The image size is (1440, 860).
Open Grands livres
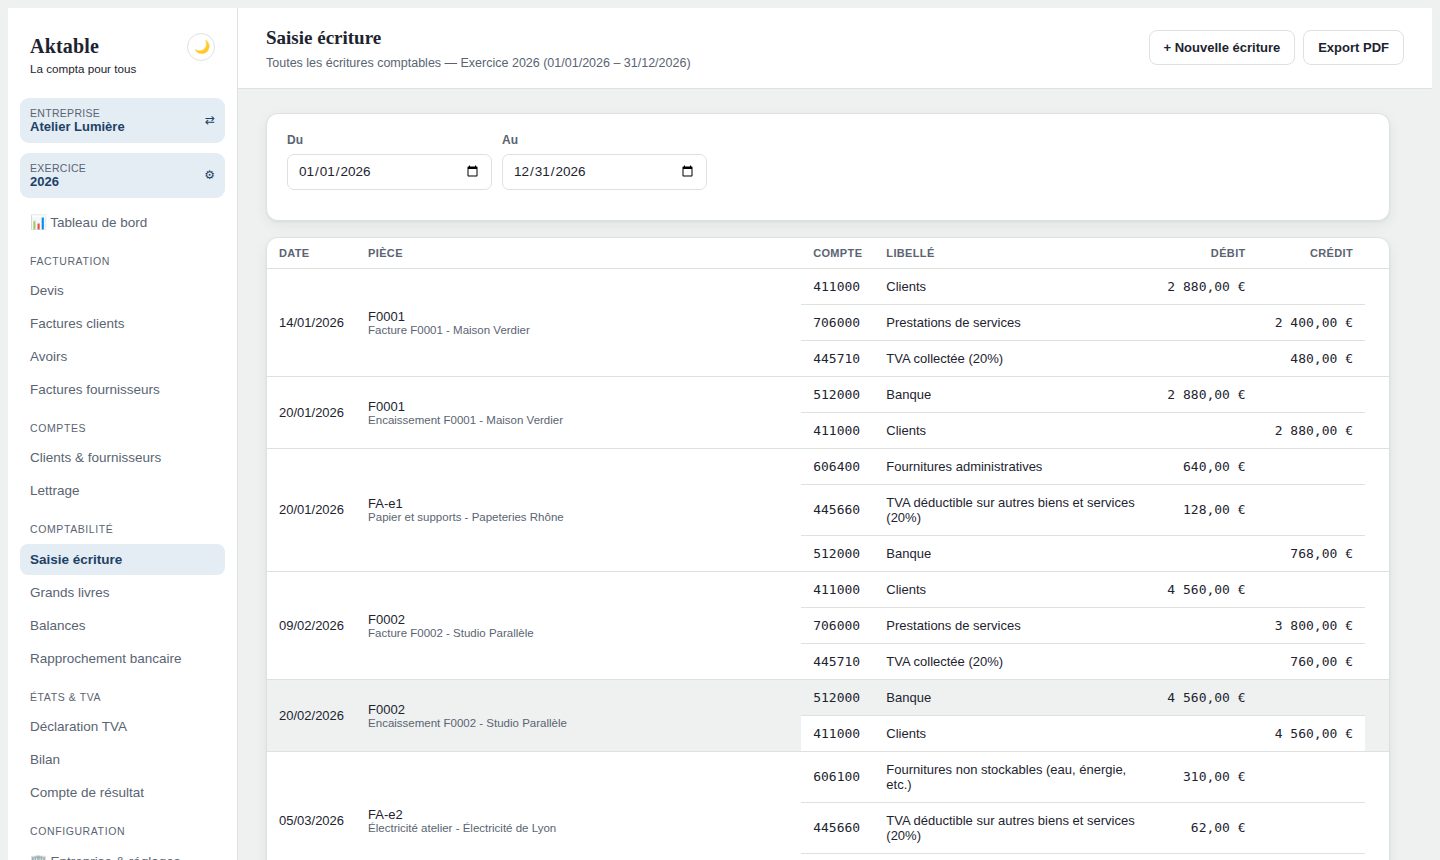click(122, 593)
